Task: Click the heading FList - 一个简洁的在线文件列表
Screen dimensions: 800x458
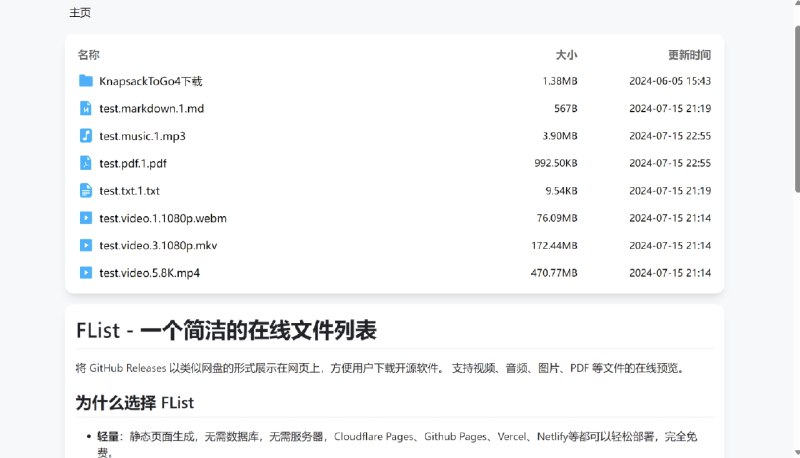Action: [x=226, y=330]
